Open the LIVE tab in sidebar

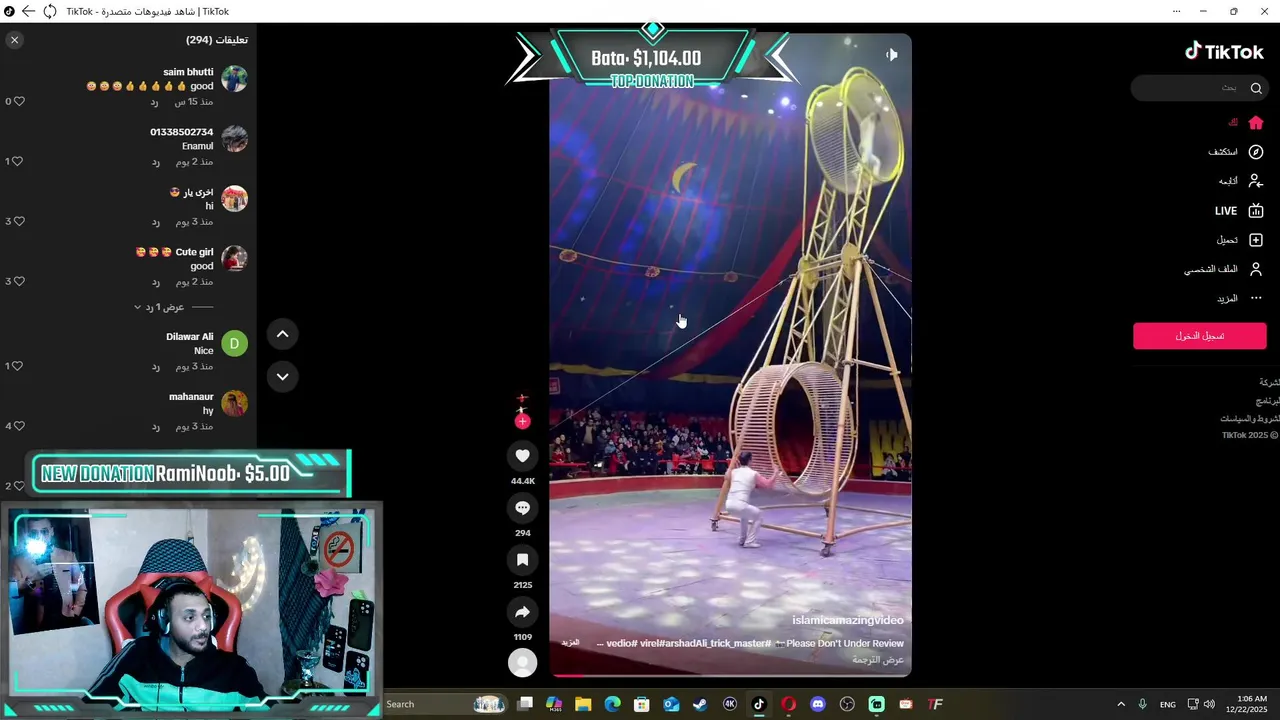point(1239,211)
